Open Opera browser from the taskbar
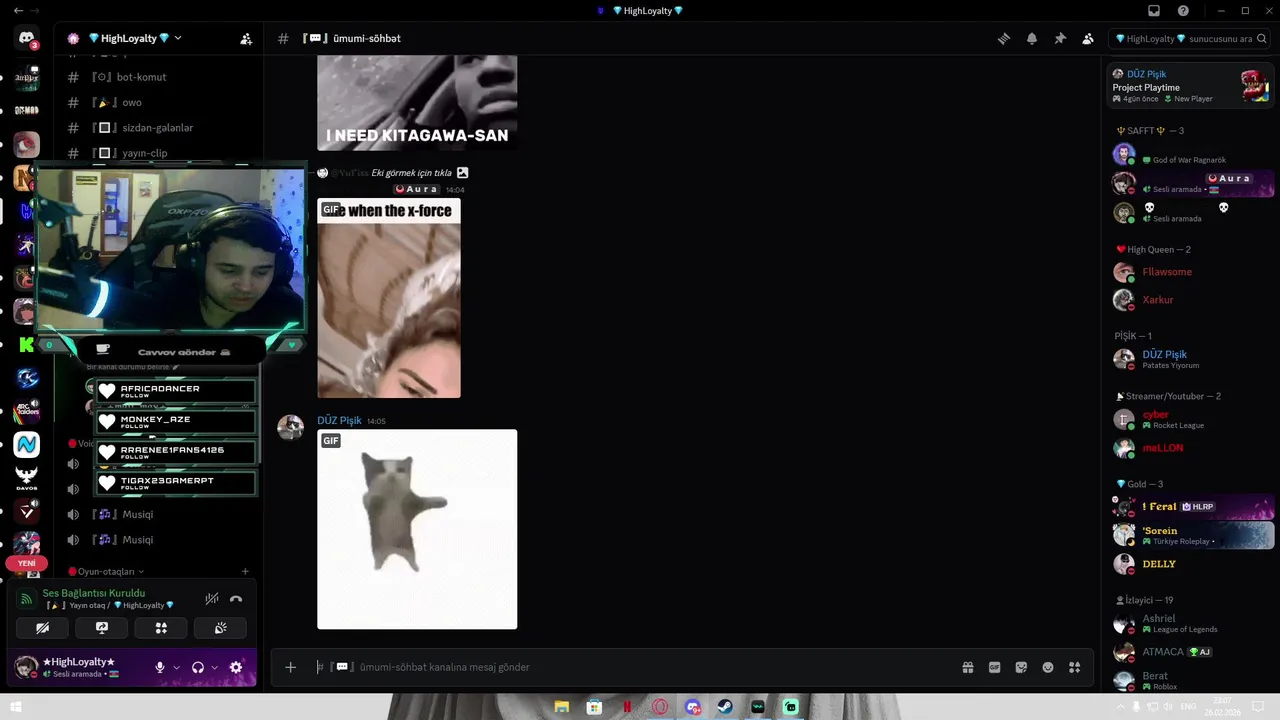The width and height of the screenshot is (1280, 720). (660, 707)
